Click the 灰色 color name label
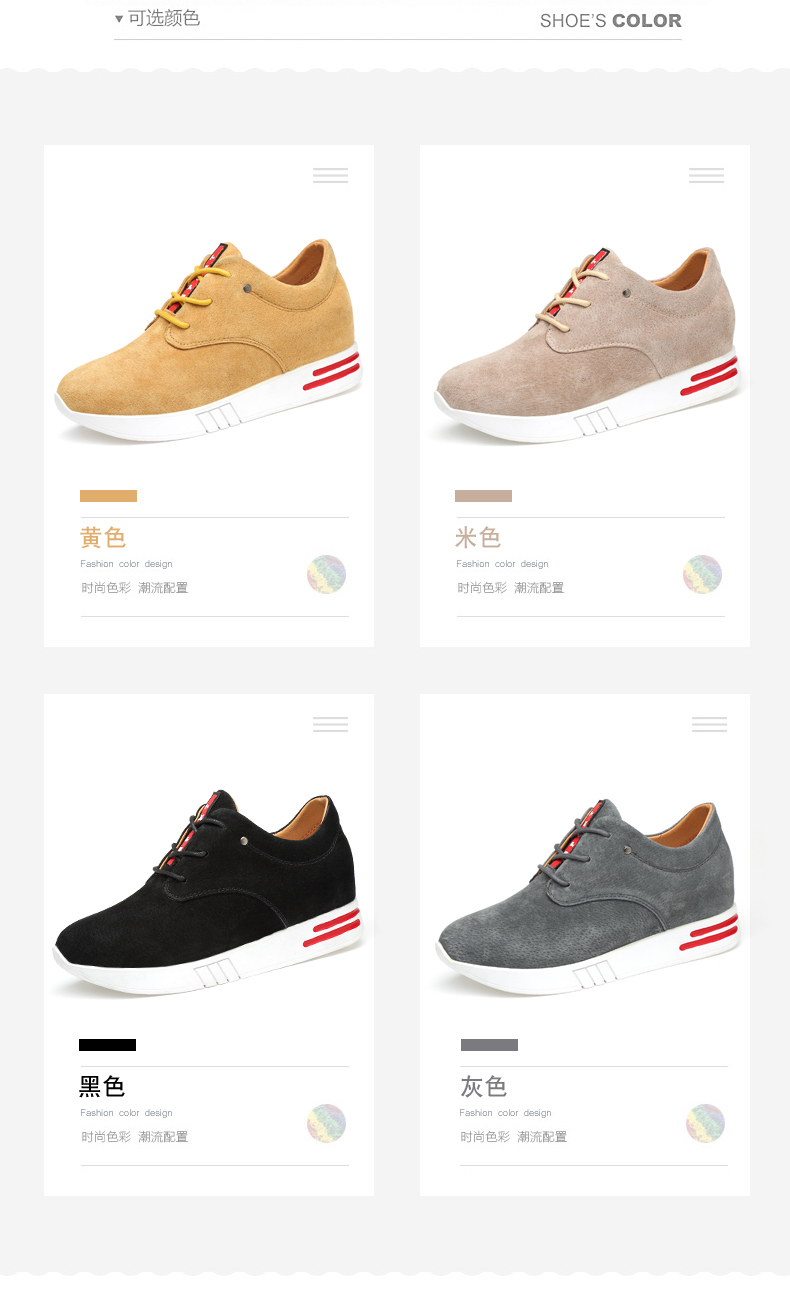790x1291 pixels. tap(484, 1086)
